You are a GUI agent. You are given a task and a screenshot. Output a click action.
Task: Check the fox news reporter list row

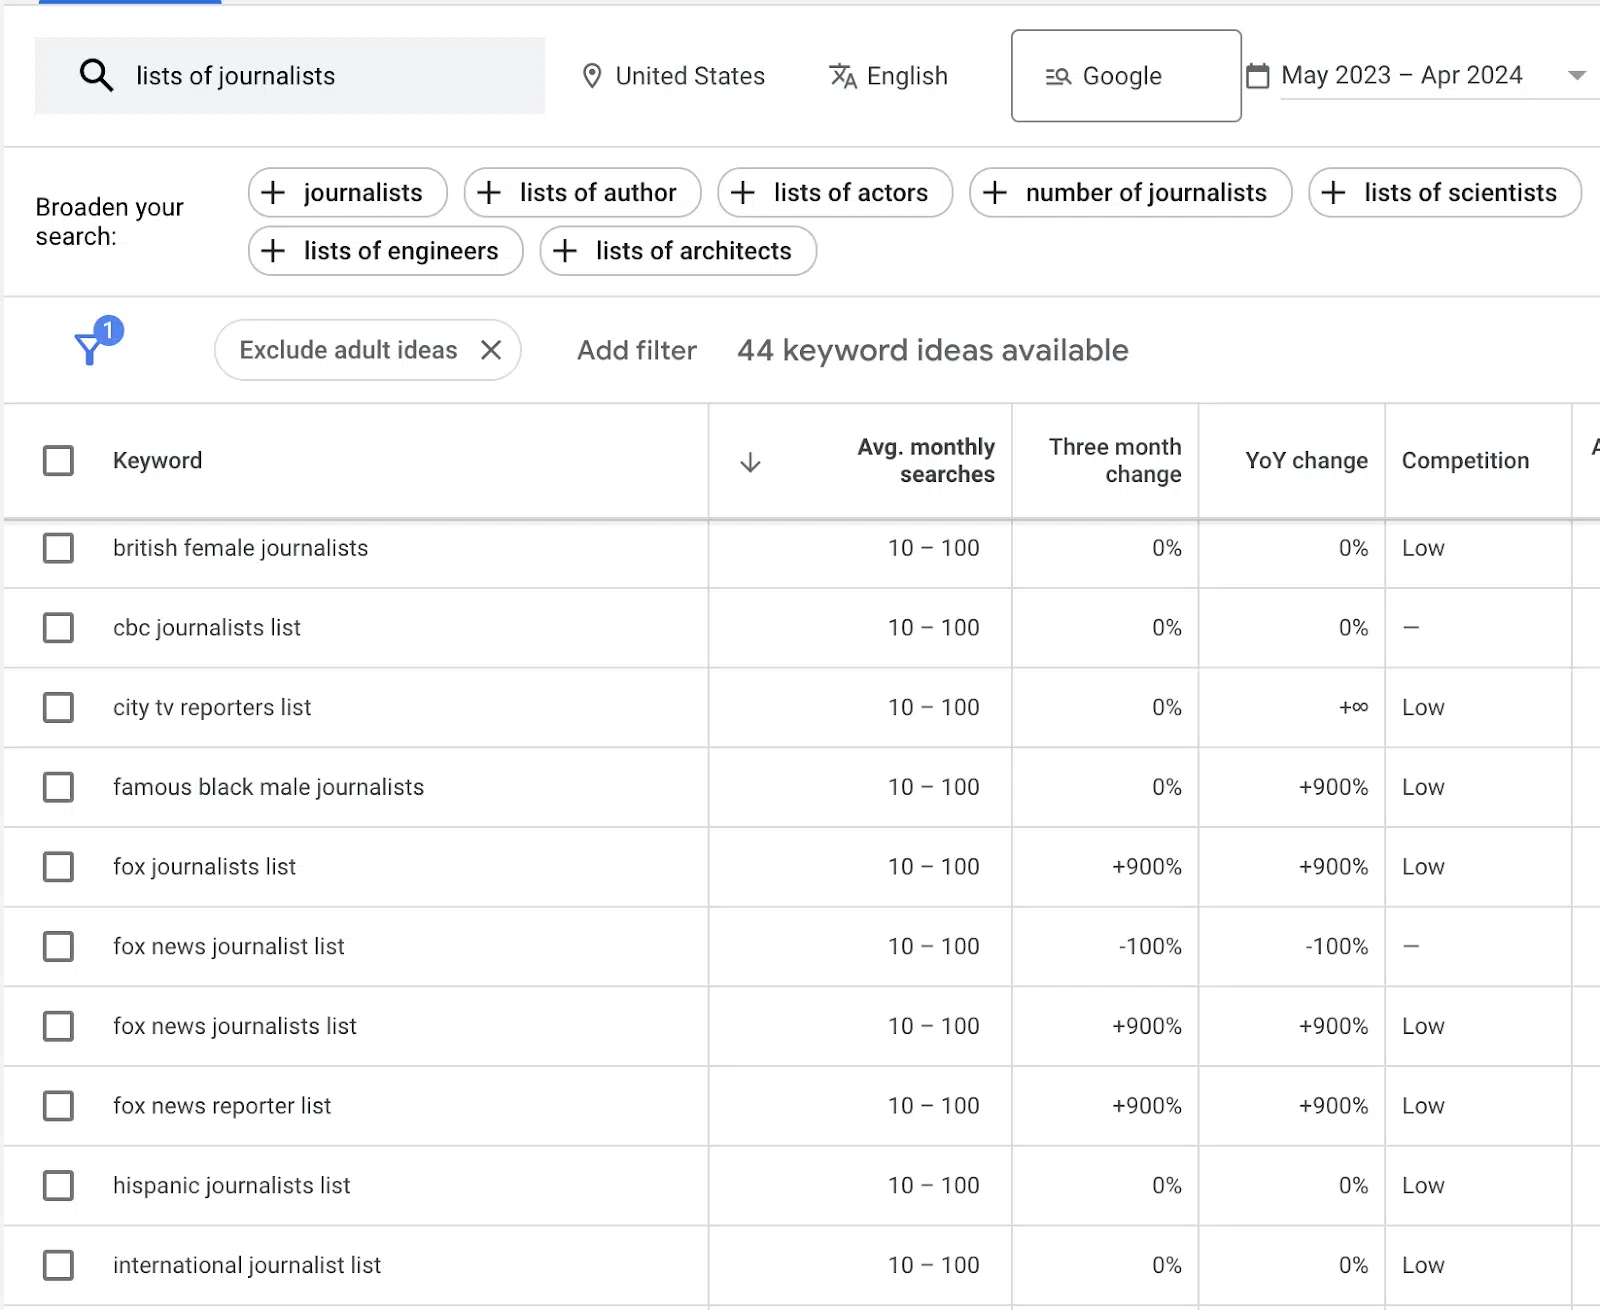58,1106
